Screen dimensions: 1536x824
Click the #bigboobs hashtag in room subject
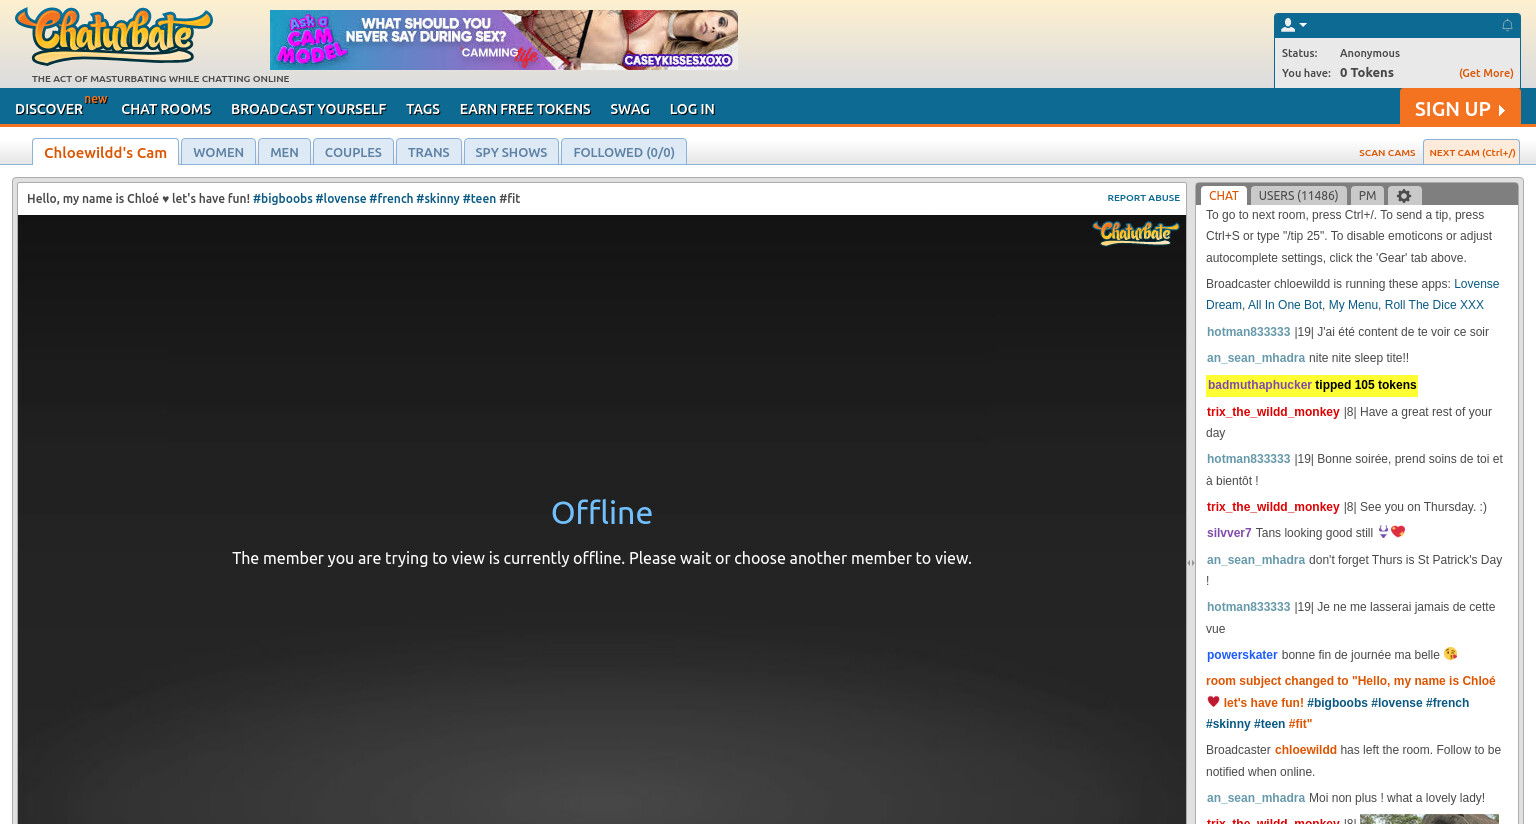(282, 198)
